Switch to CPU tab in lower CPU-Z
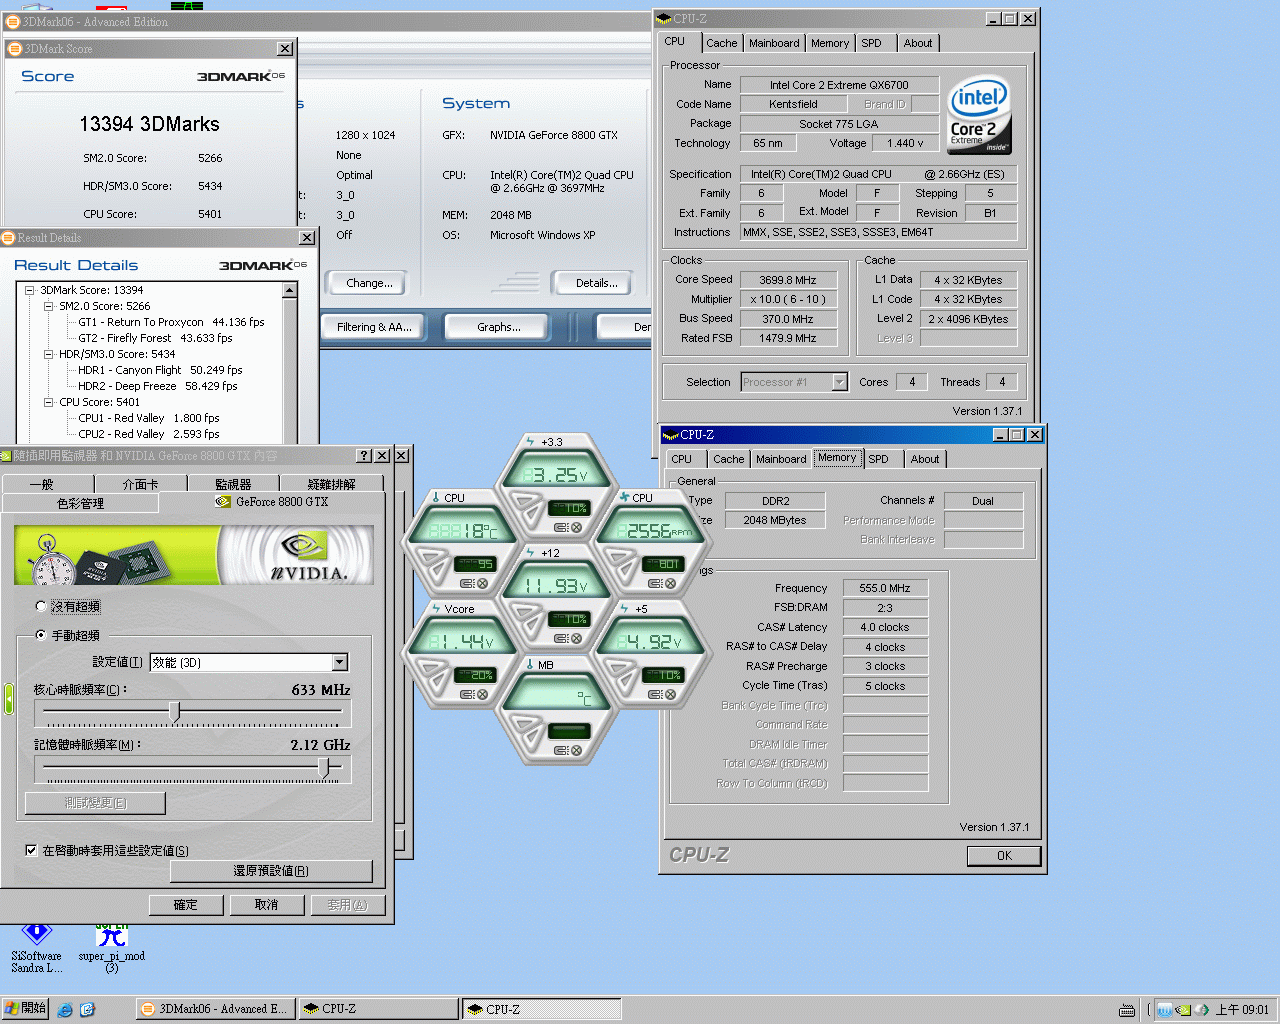 click(682, 459)
